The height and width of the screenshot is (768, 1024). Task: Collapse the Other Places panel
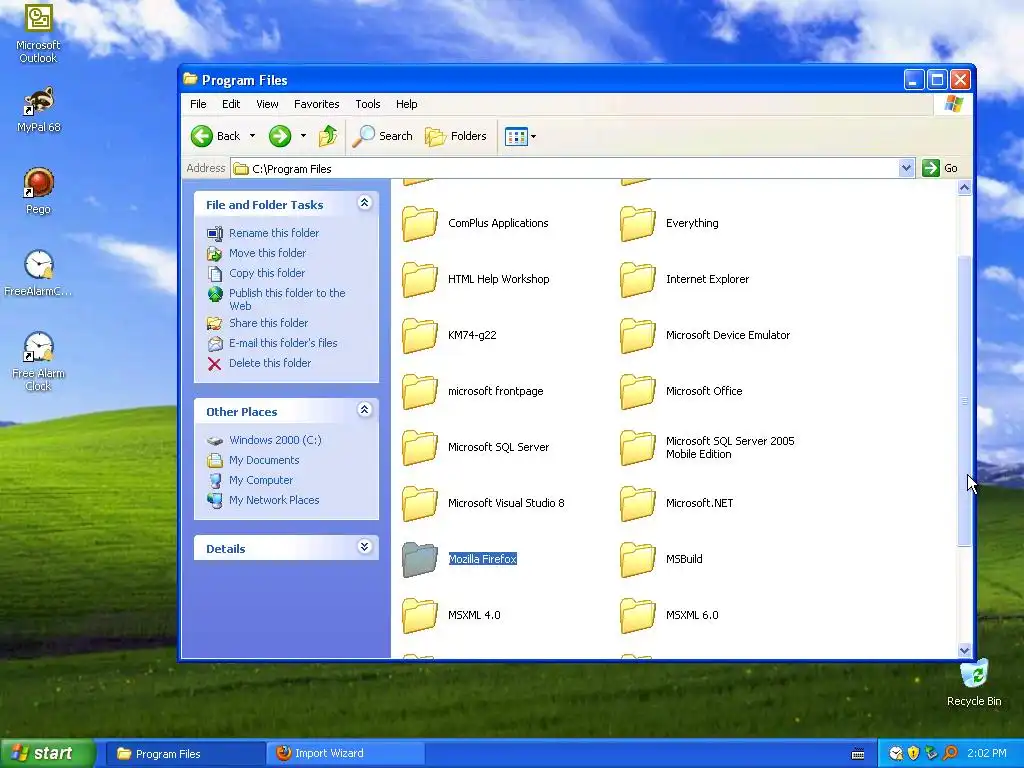tap(364, 410)
